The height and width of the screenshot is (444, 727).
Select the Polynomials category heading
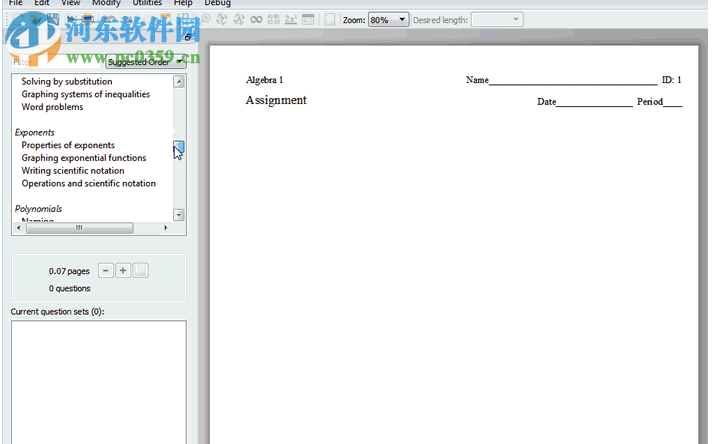pyautogui.click(x=38, y=209)
